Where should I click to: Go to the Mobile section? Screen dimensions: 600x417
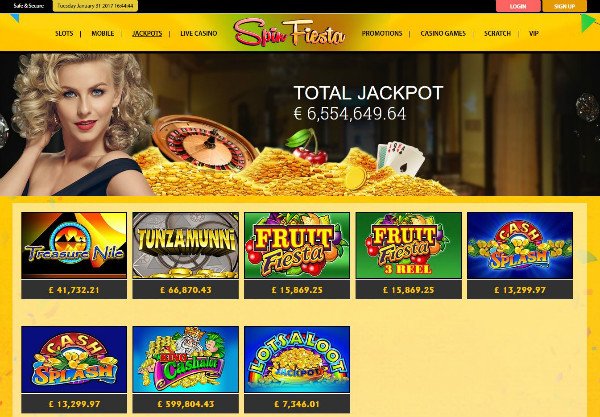[103, 34]
